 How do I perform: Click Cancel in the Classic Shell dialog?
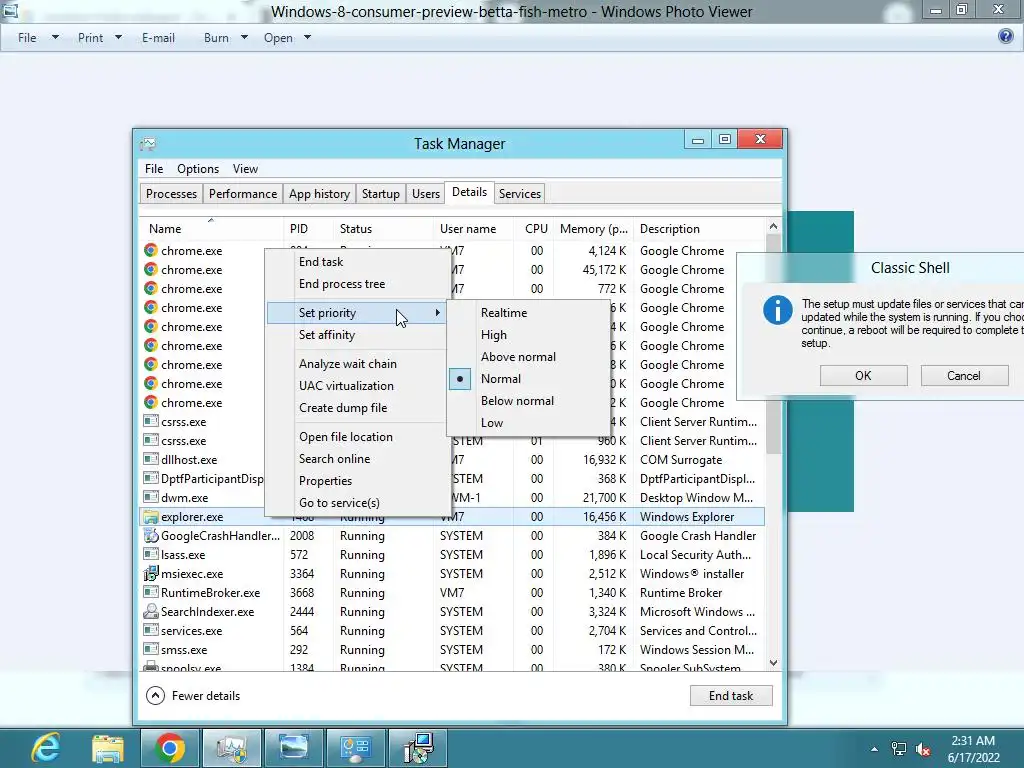[964, 376]
